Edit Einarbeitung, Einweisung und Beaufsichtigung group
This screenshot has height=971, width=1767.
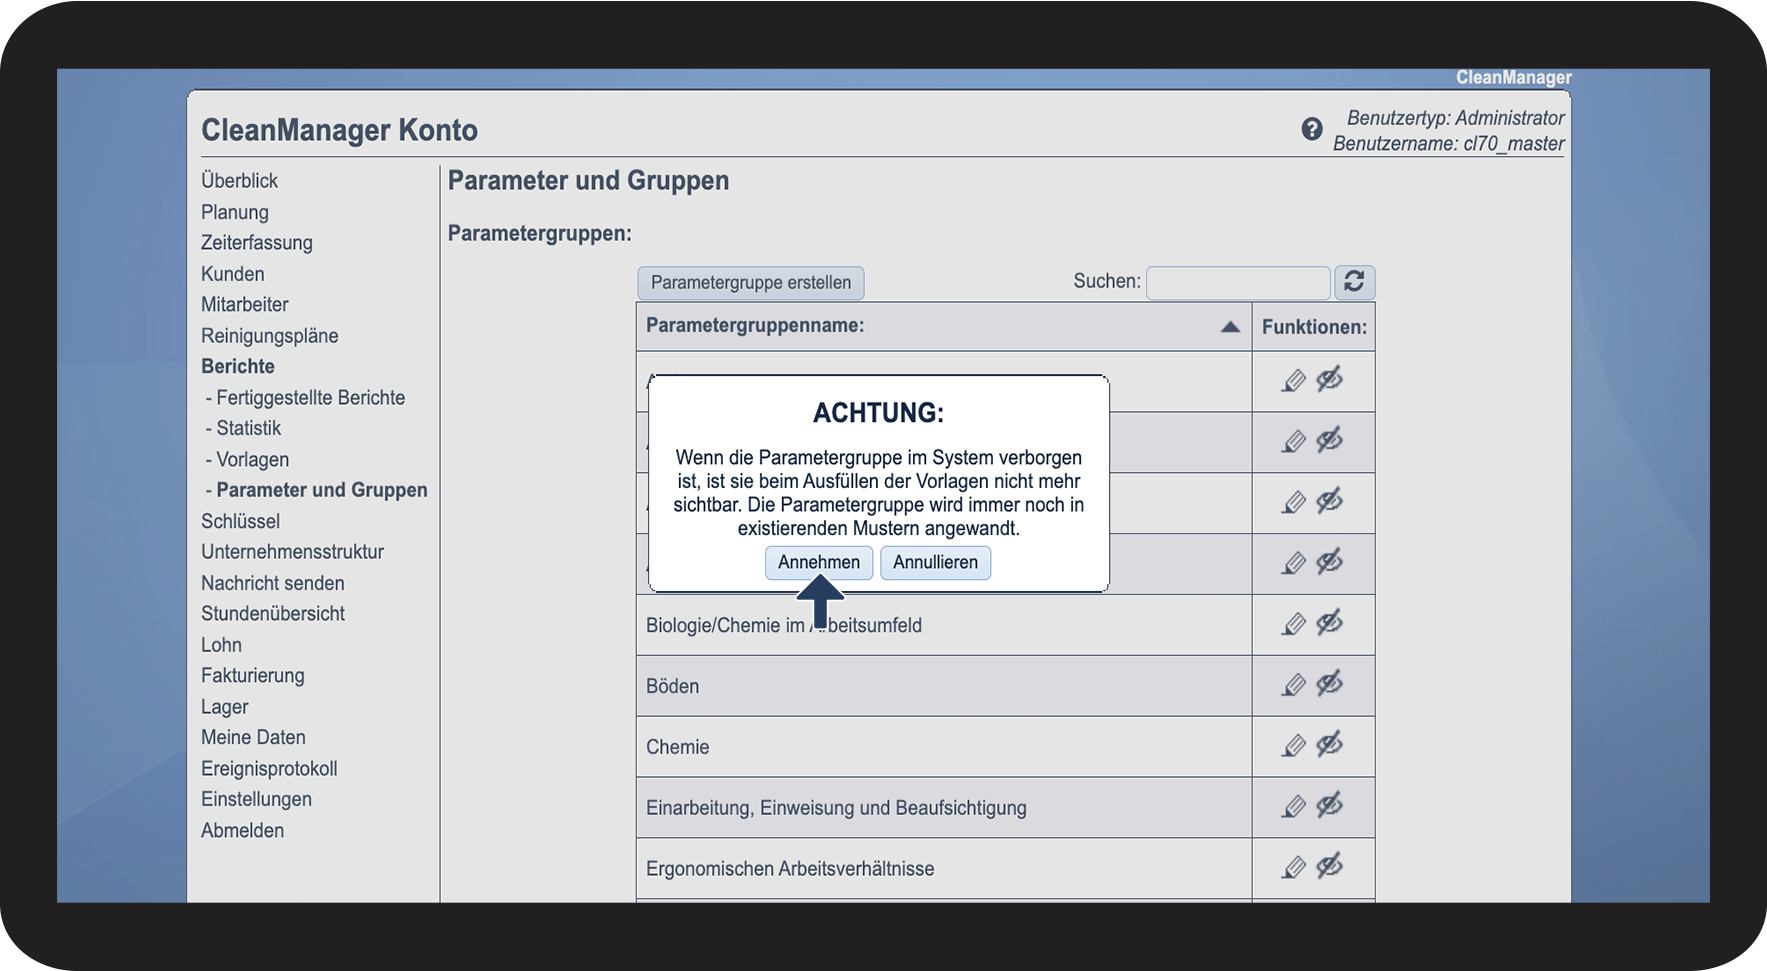[x=1294, y=807]
